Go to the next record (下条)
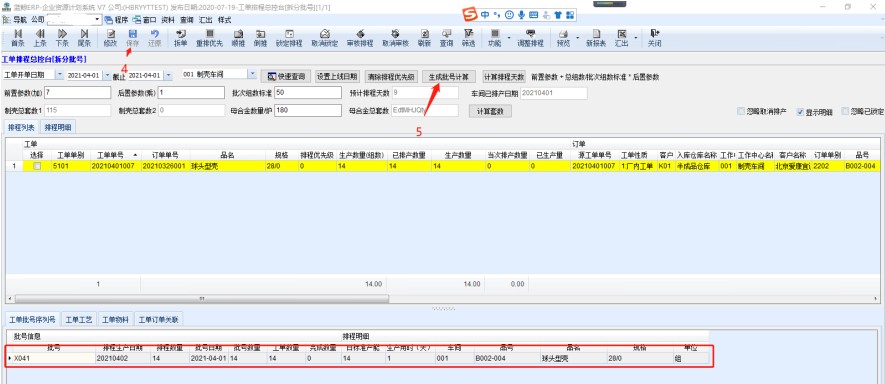 pos(62,38)
